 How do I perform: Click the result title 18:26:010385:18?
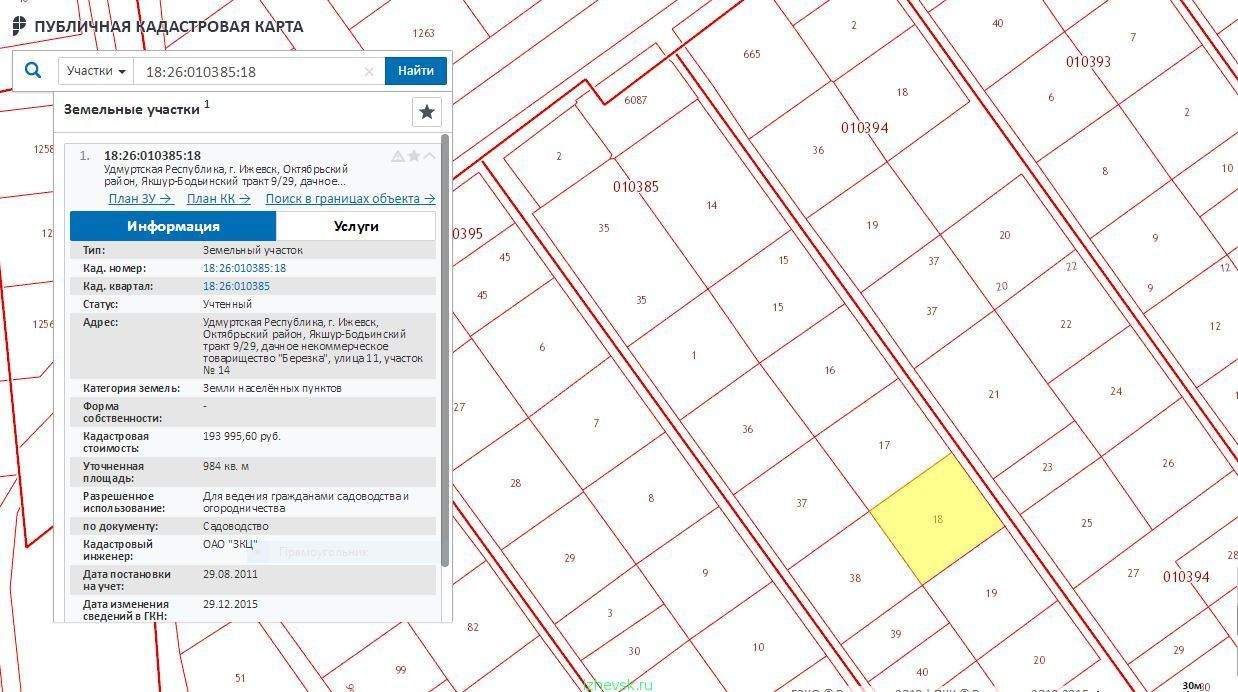(x=152, y=156)
